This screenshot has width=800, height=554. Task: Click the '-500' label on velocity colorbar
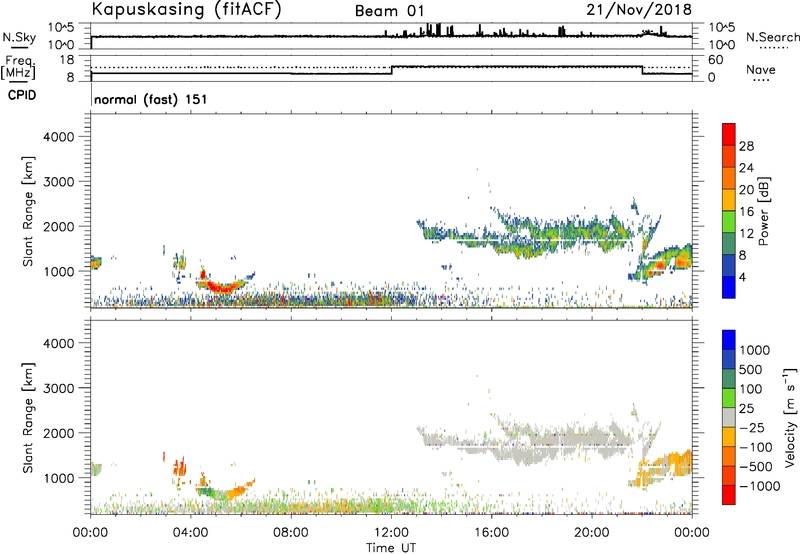point(756,467)
